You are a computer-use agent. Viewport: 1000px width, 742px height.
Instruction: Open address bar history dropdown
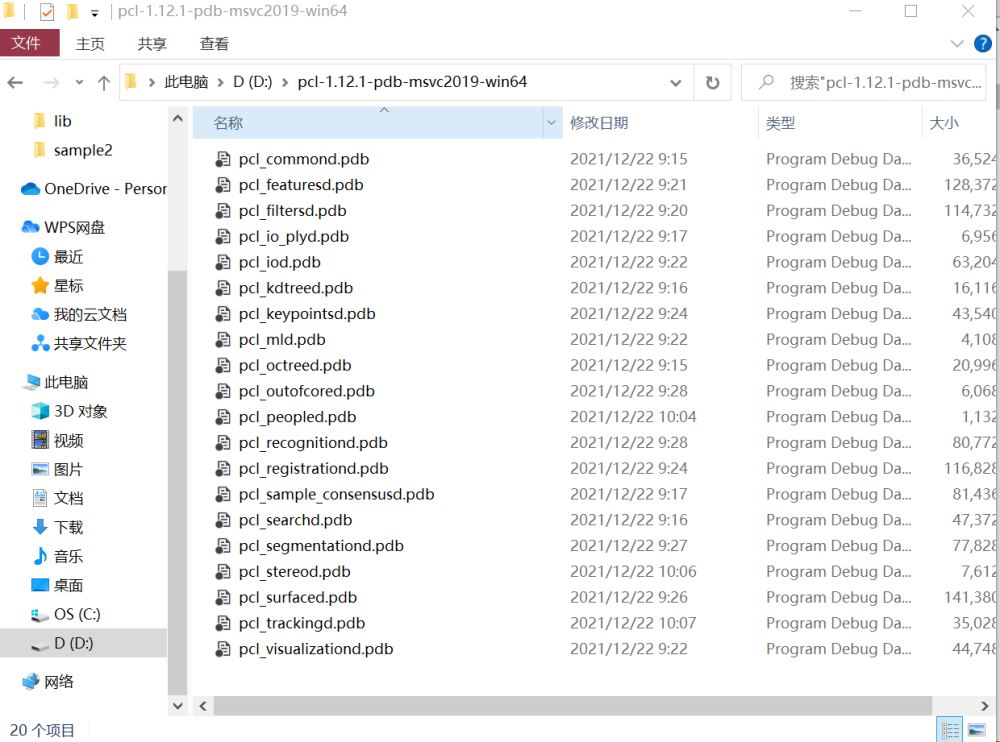(x=675, y=82)
